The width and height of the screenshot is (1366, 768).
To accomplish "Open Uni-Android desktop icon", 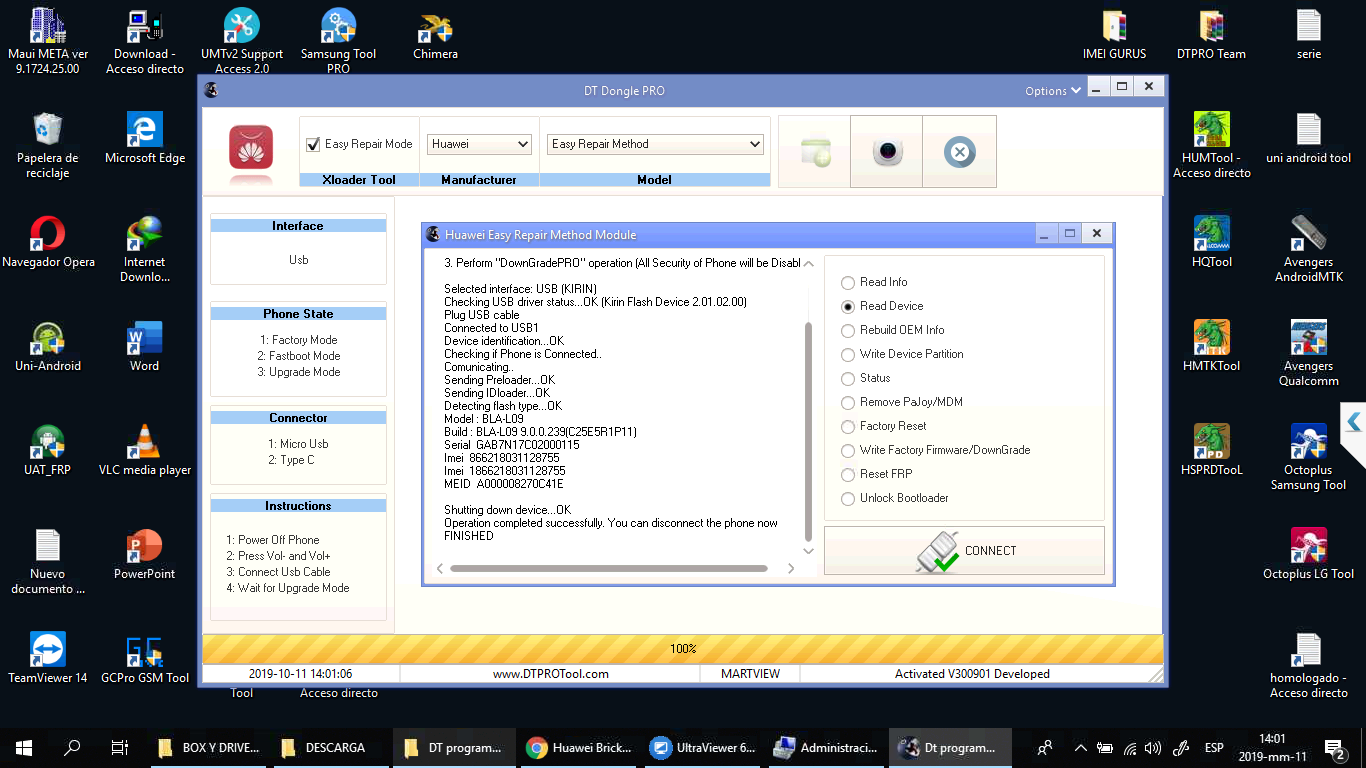I will coord(48,346).
